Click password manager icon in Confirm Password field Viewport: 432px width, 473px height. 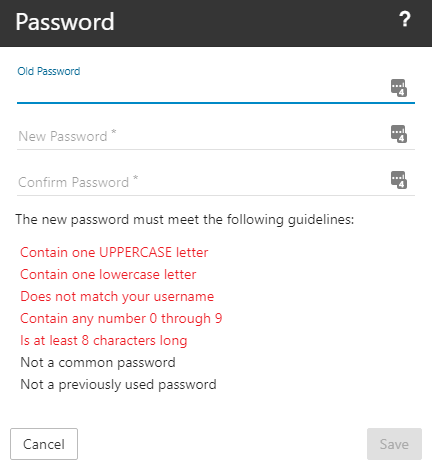[399, 180]
